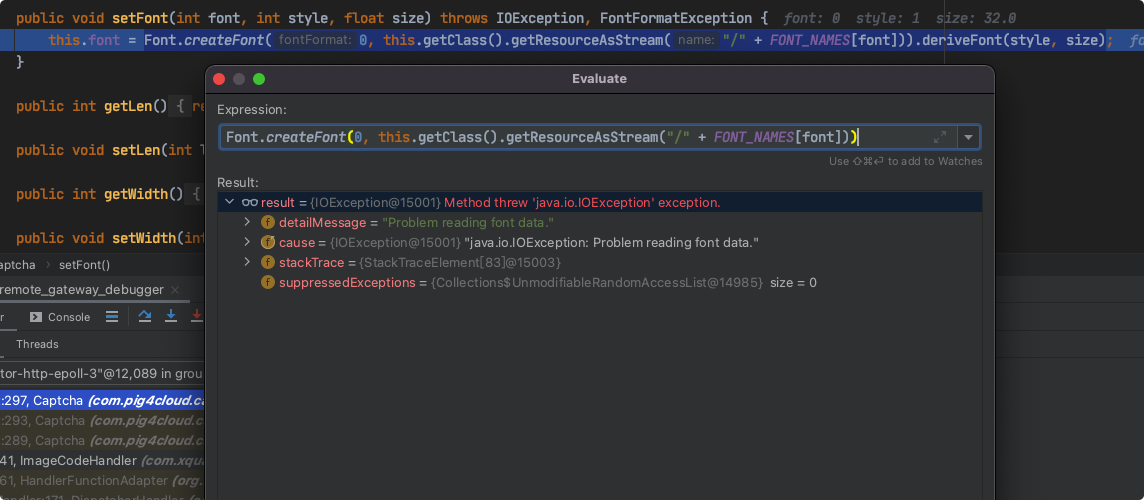This screenshot has width=1144, height=500.
Task: Click the field icon next to detailMessage
Action: (268, 222)
